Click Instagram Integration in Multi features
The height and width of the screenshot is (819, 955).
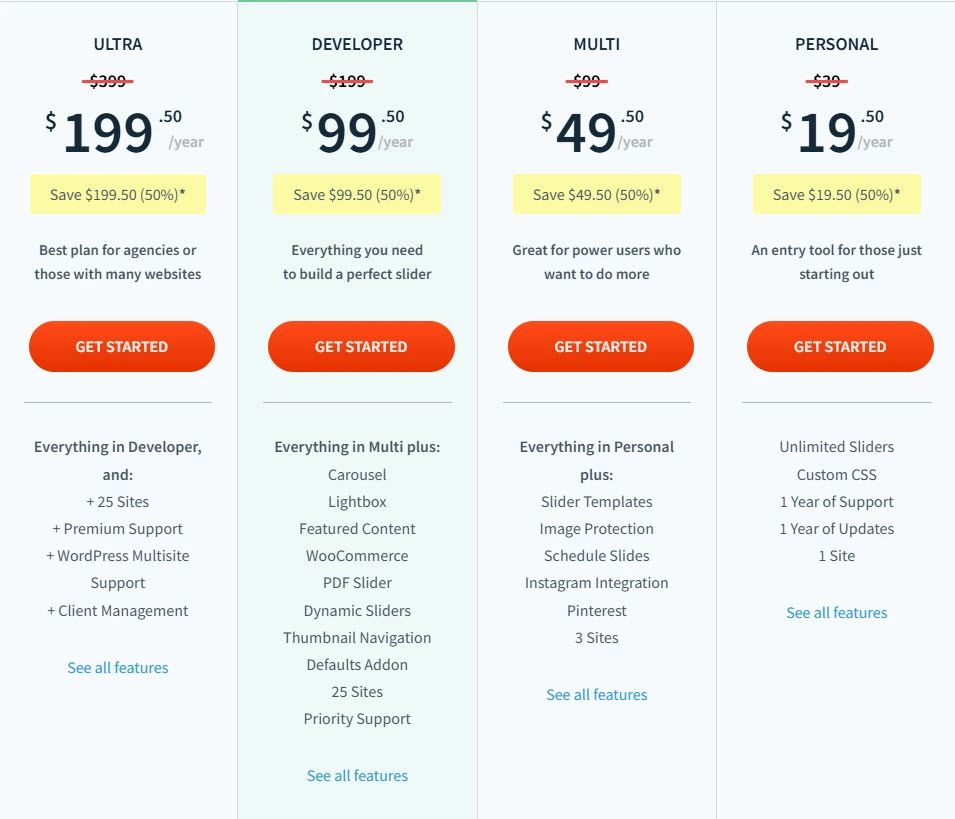(597, 583)
